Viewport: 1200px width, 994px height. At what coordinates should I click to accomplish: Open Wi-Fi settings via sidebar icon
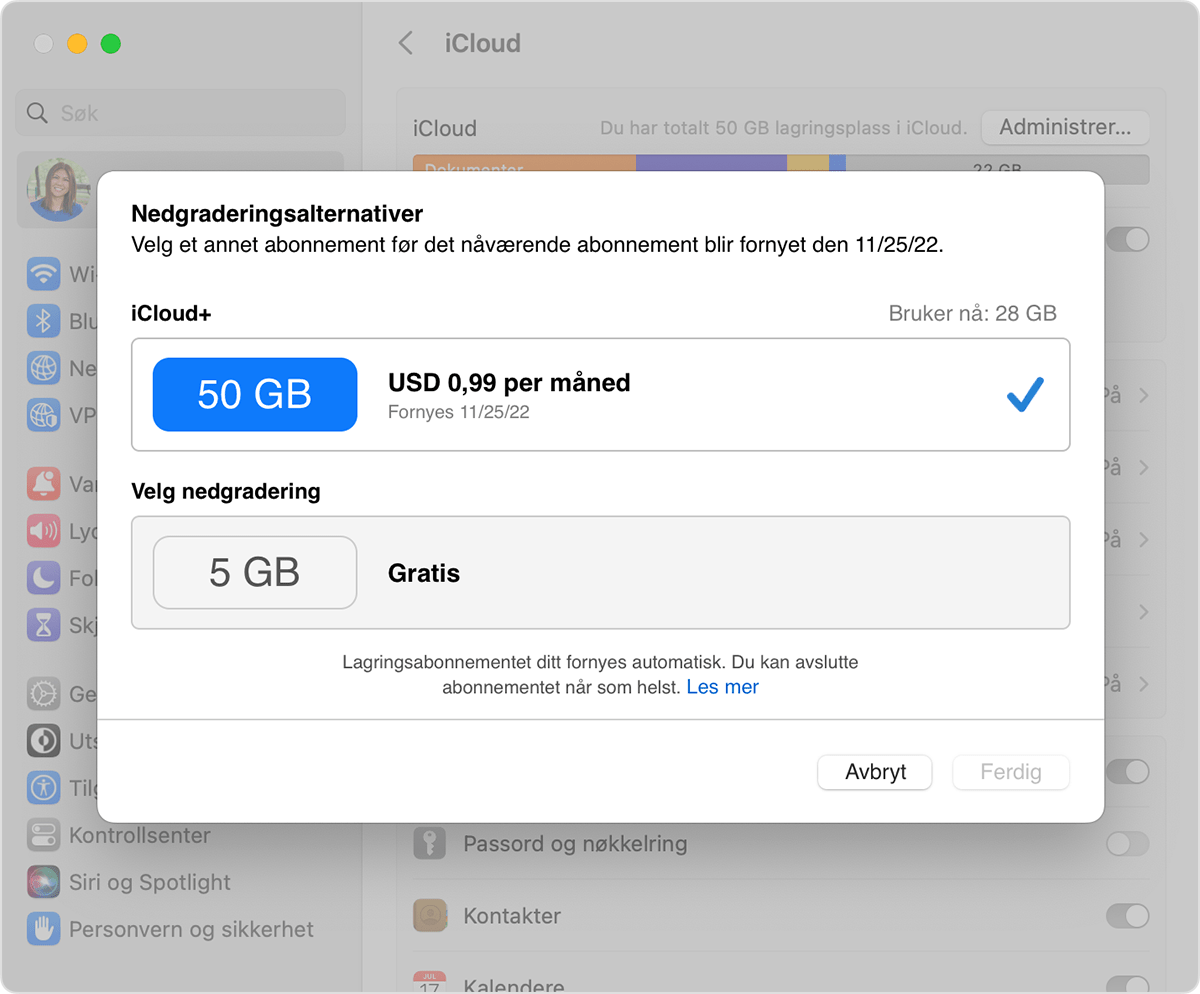pos(44,274)
